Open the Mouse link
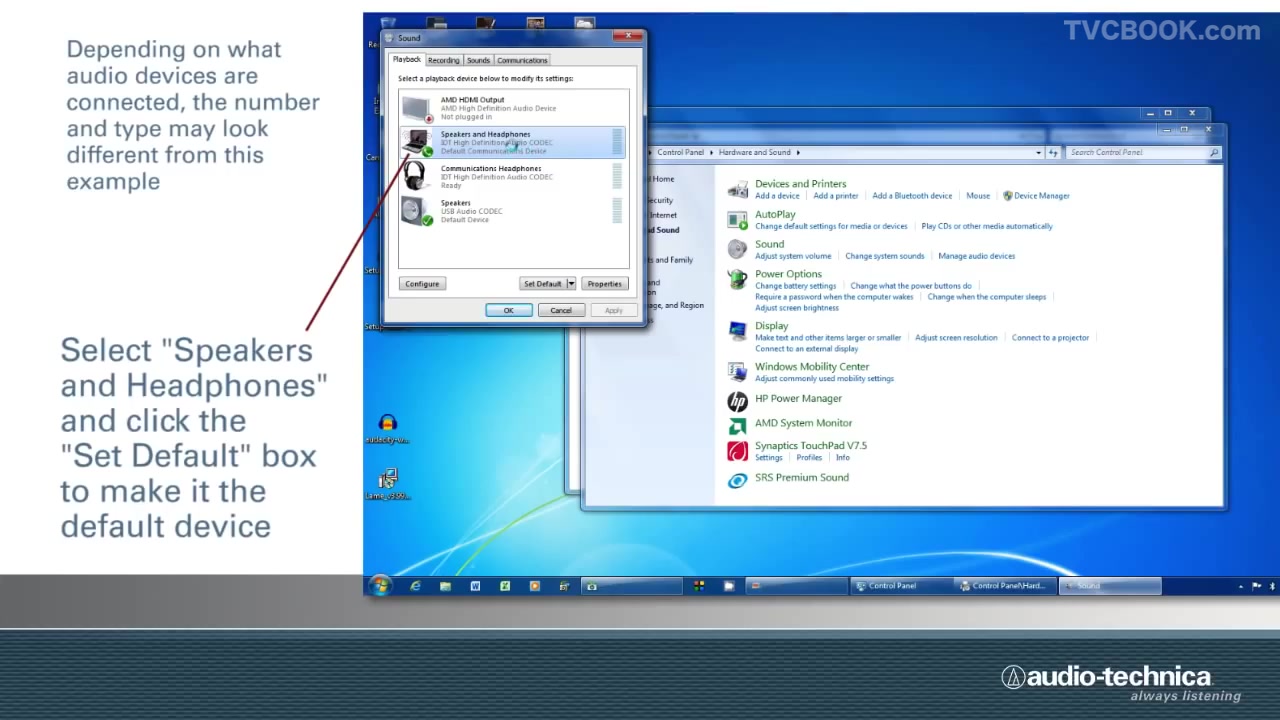1280x720 pixels. point(978,196)
